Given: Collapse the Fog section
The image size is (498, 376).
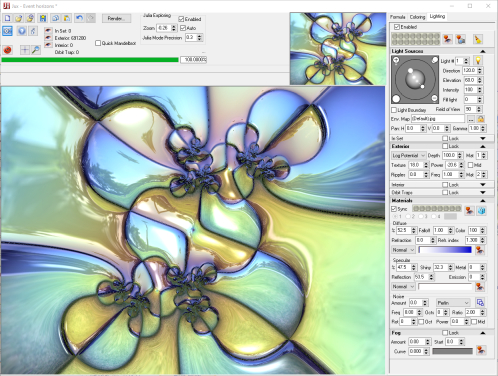Looking at the screenshot, I should (482, 333).
